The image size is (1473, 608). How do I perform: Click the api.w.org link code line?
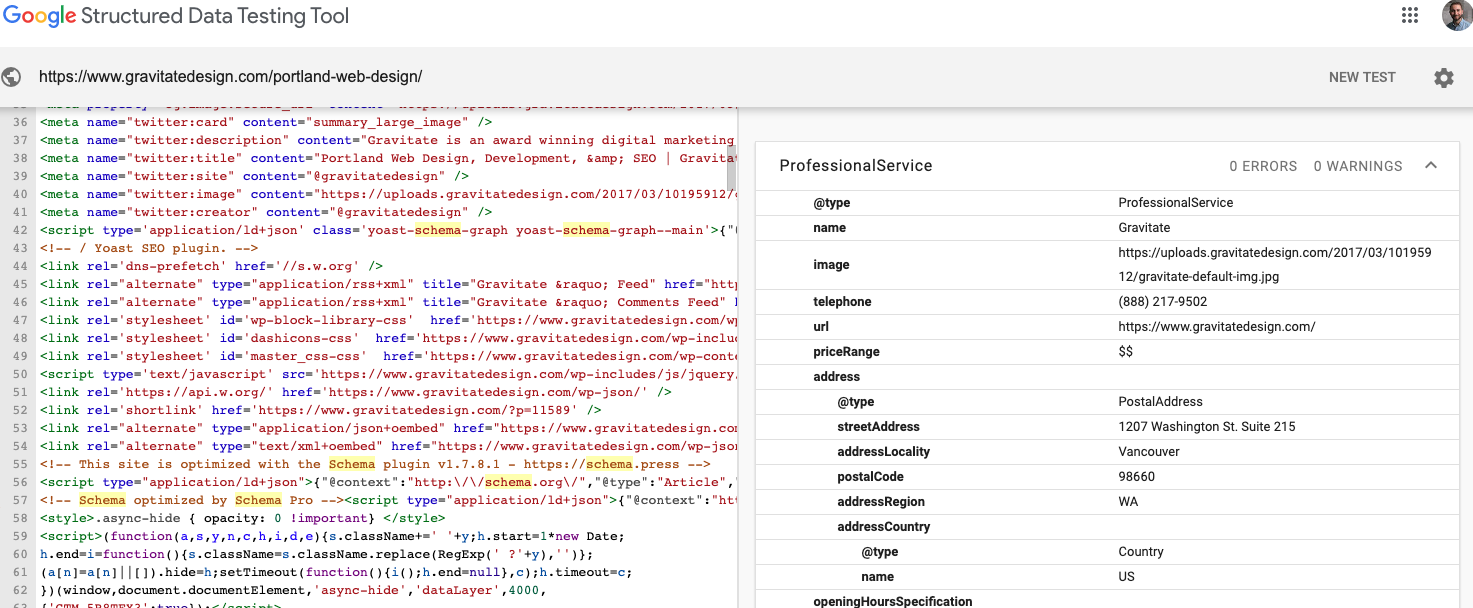(356, 393)
